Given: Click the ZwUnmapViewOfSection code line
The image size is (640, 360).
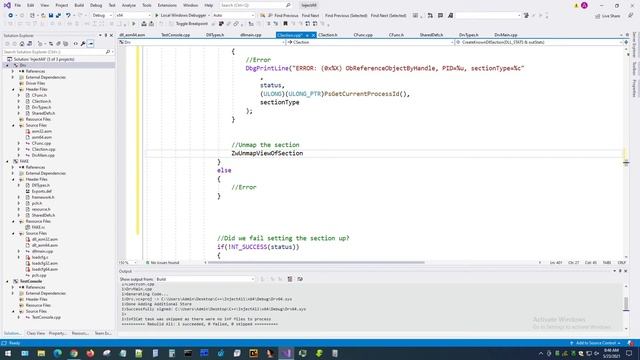Looking at the screenshot, I should tap(267, 153).
